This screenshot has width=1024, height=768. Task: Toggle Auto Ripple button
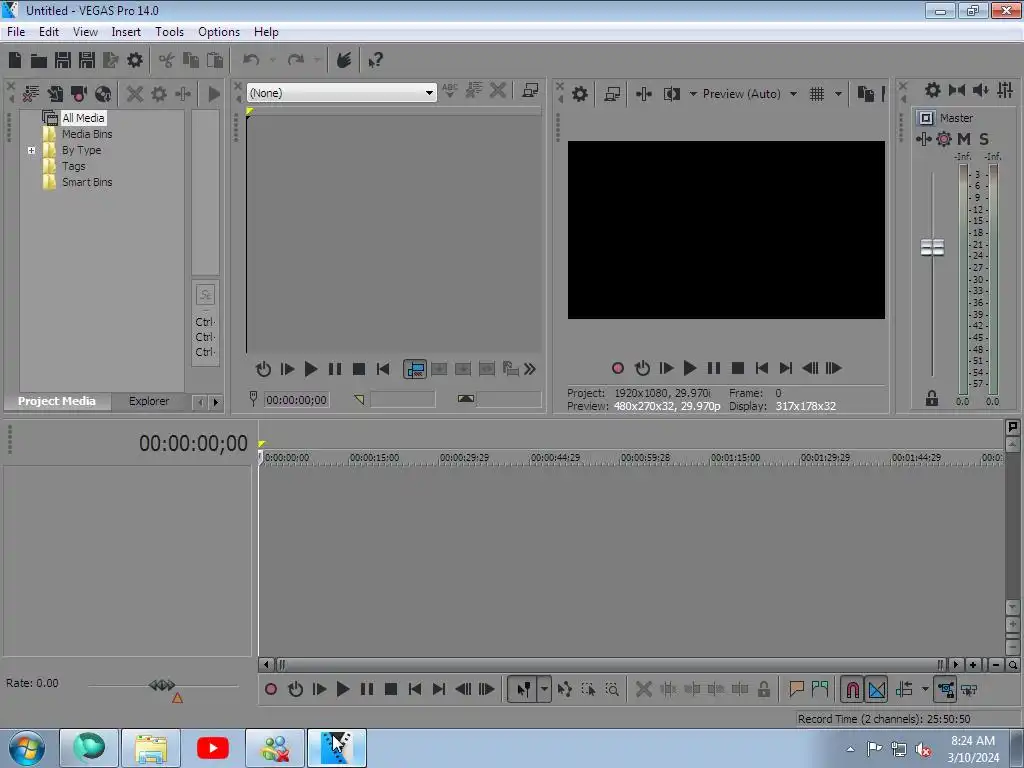tap(904, 689)
